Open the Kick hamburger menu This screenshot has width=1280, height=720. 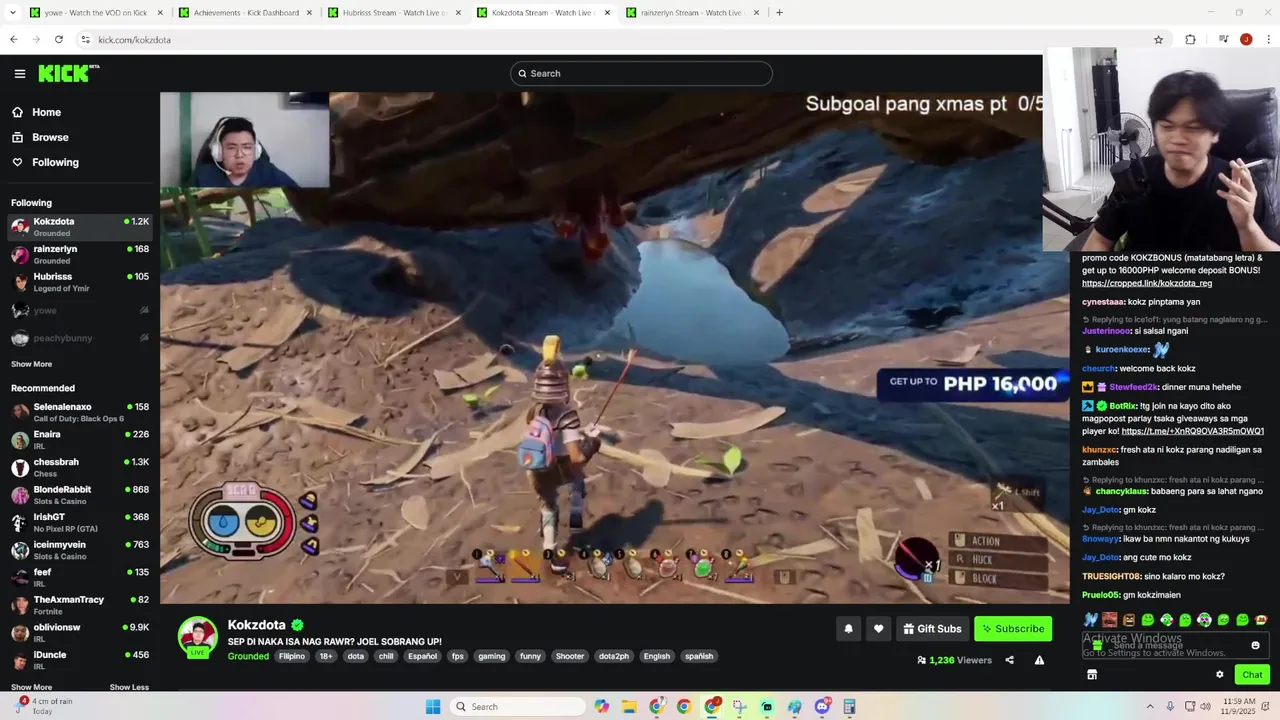coord(19,73)
